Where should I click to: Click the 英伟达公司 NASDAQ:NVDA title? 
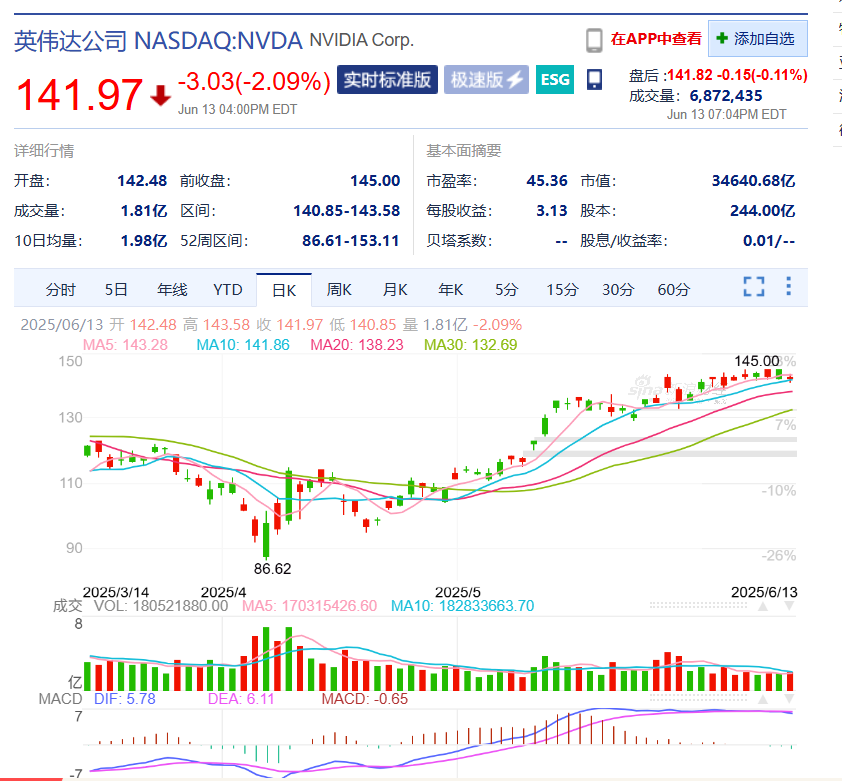tap(158, 41)
